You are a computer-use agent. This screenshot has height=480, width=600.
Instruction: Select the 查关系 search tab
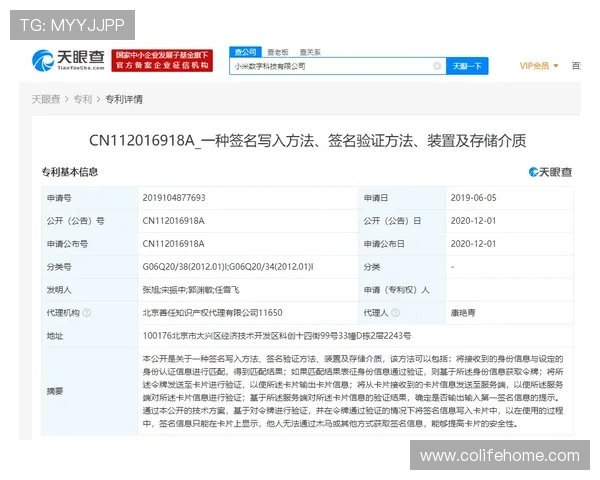pos(310,52)
